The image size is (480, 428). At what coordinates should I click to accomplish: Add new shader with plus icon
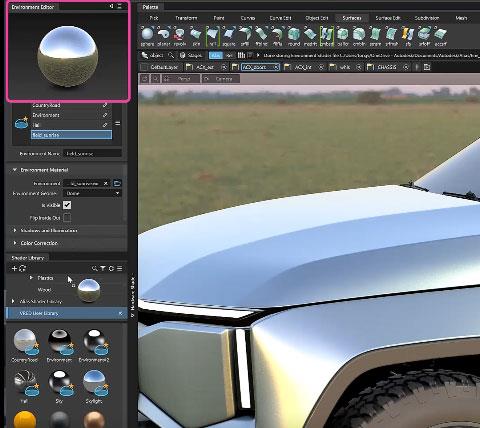14,268
